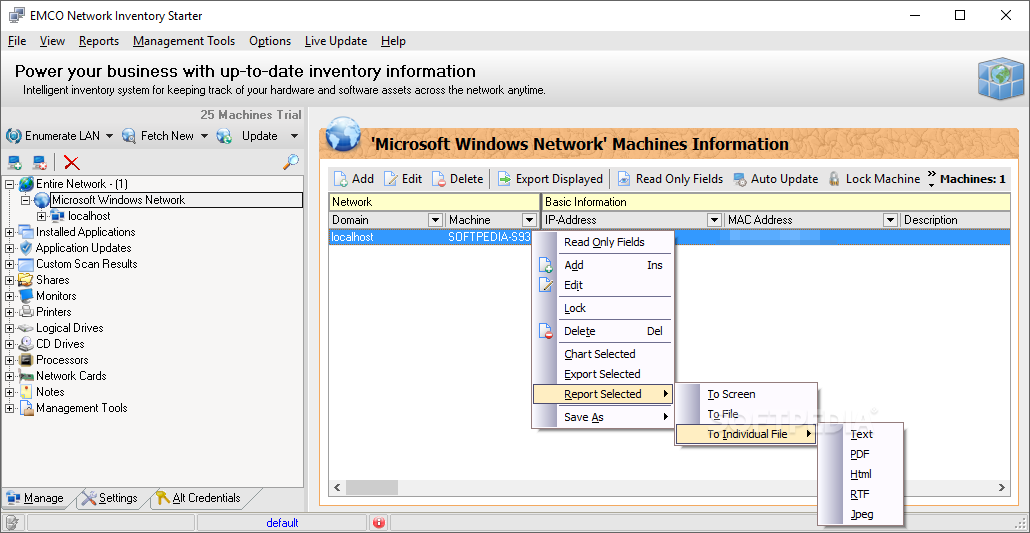Select CD Drives in the tree
The width and height of the screenshot is (1030, 533).
click(x=60, y=344)
